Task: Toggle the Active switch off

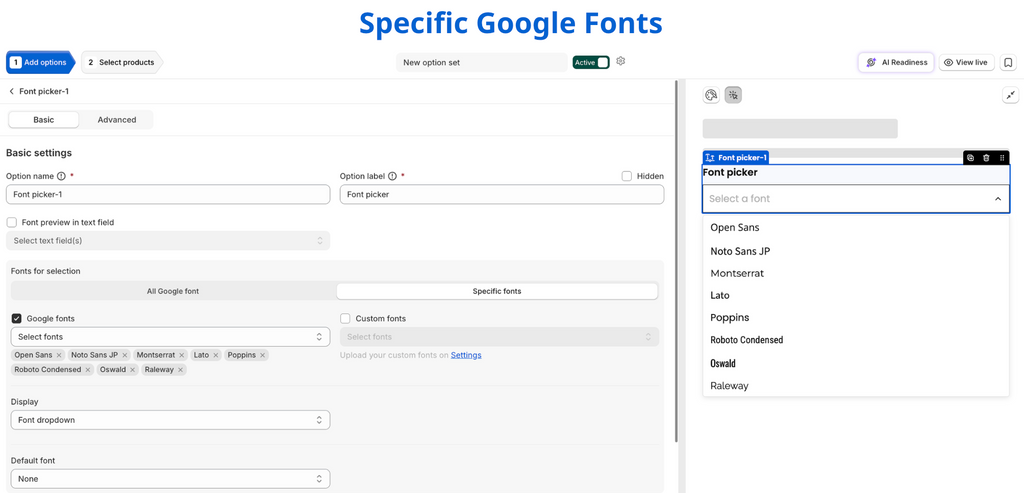Action: [591, 62]
